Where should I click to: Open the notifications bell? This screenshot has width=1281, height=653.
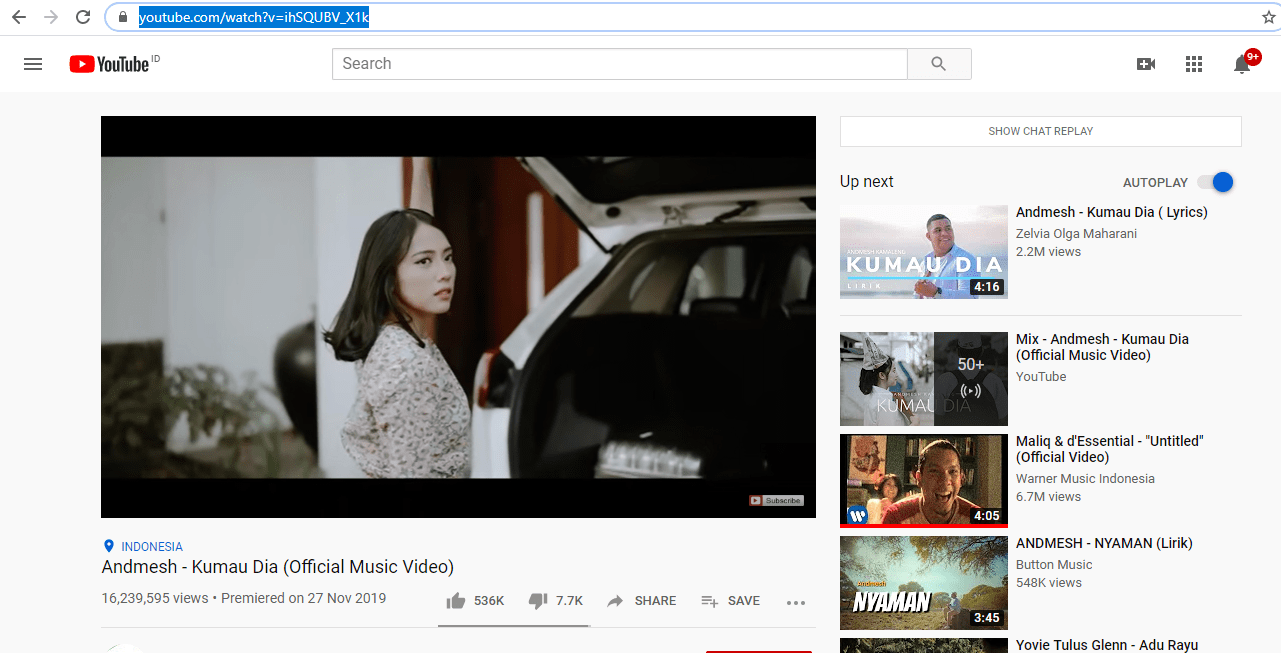coord(1242,64)
